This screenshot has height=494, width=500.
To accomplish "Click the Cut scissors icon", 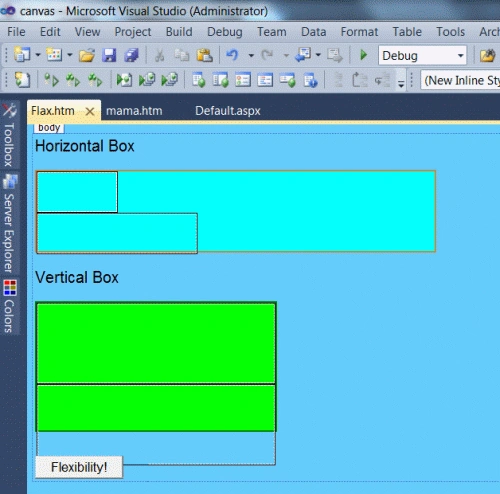I will (x=160, y=55).
